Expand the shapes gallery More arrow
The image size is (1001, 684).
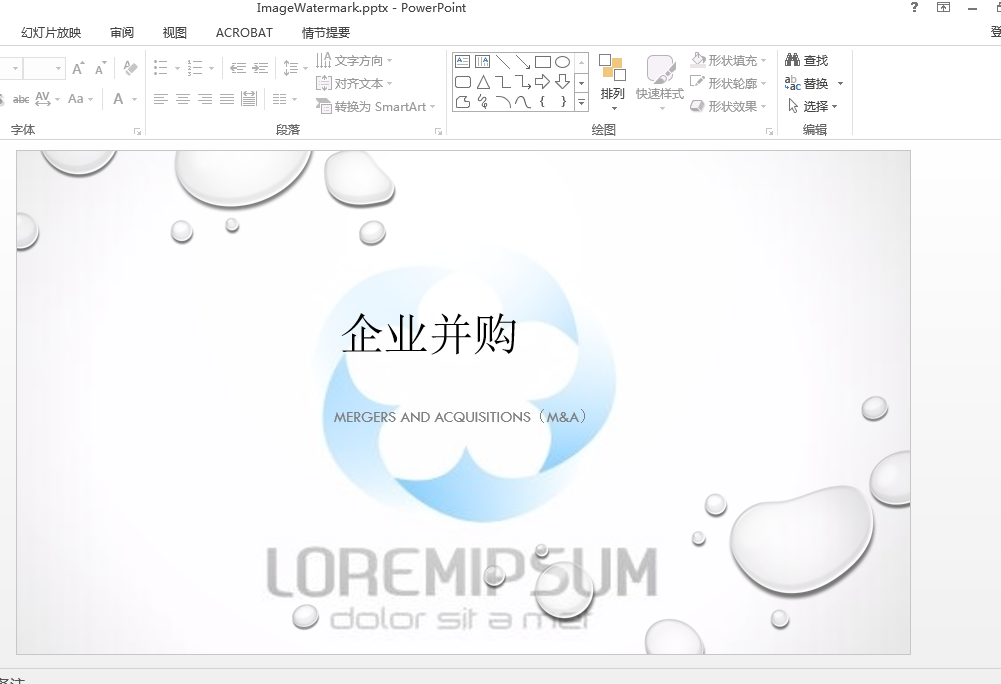[x=582, y=102]
